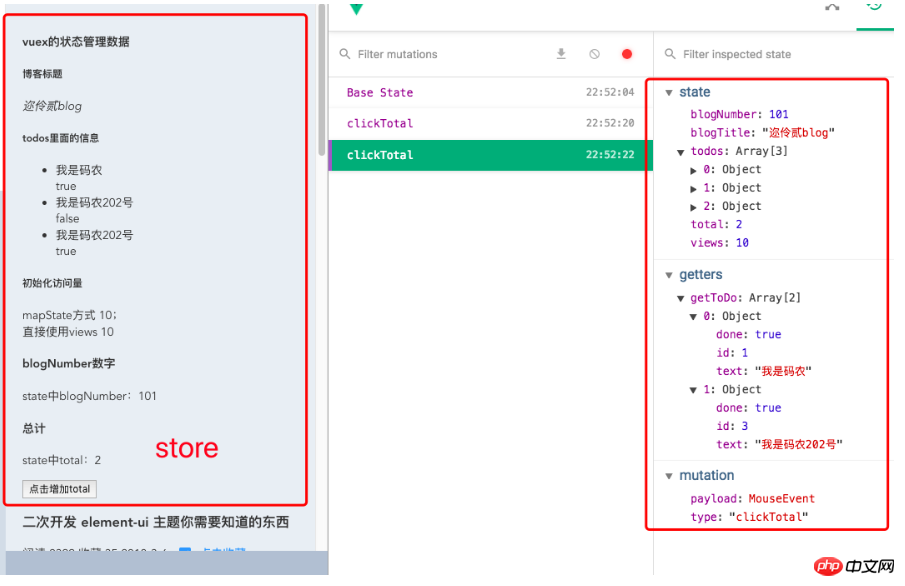Click the 点击增加total button
This screenshot has width=905, height=586.
click(x=59, y=489)
